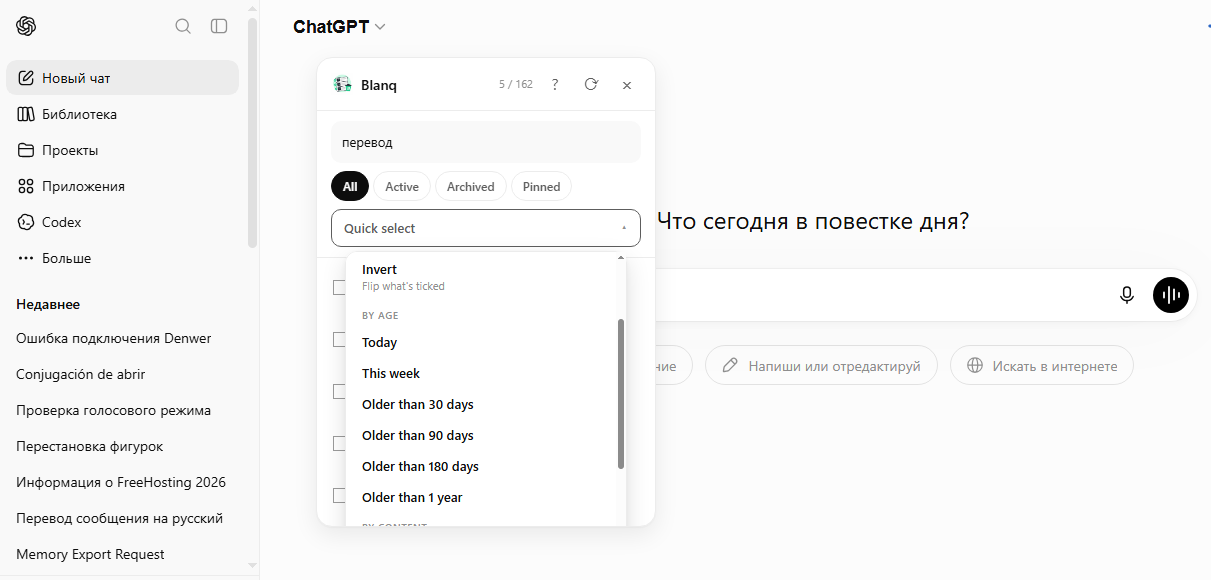Switch to the Active filter tab

(402, 186)
